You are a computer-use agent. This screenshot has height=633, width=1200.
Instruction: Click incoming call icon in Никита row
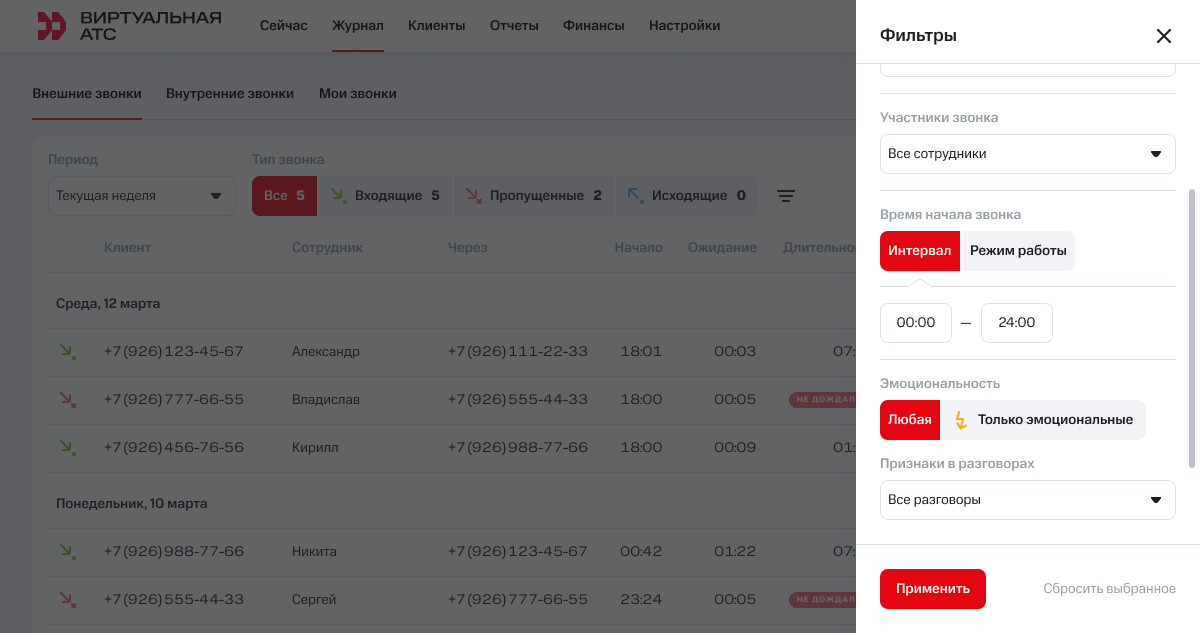68,552
